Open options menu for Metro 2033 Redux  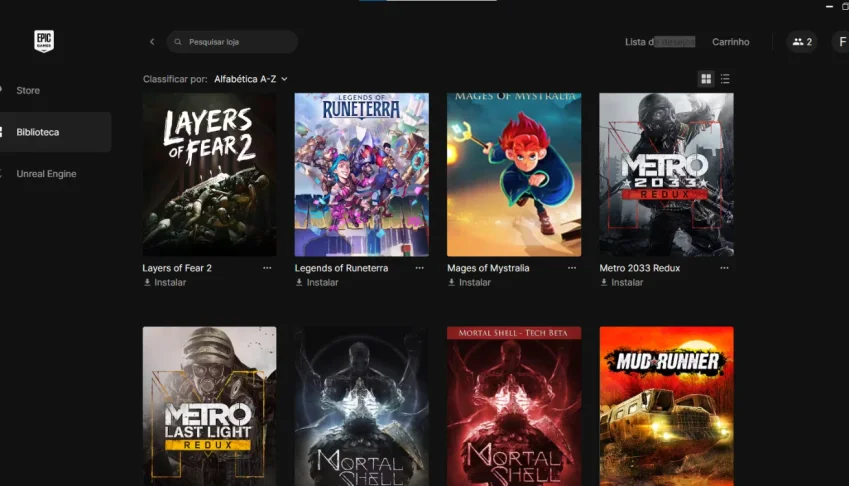pos(724,268)
